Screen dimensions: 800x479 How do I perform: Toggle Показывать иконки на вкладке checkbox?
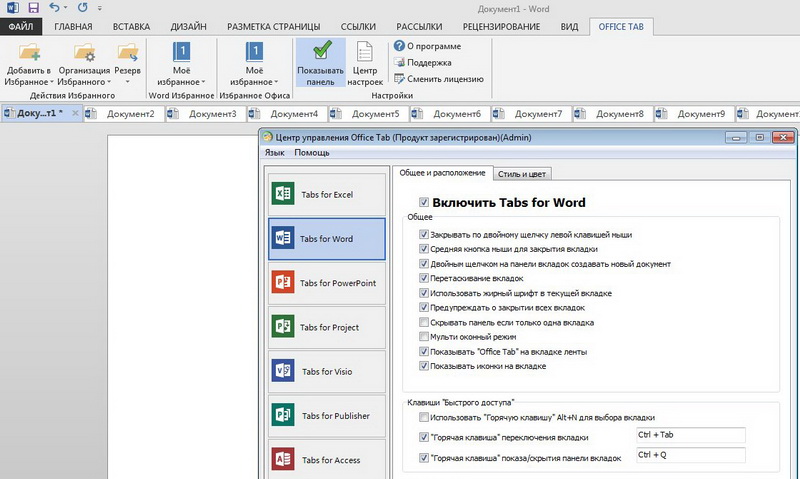[423, 365]
